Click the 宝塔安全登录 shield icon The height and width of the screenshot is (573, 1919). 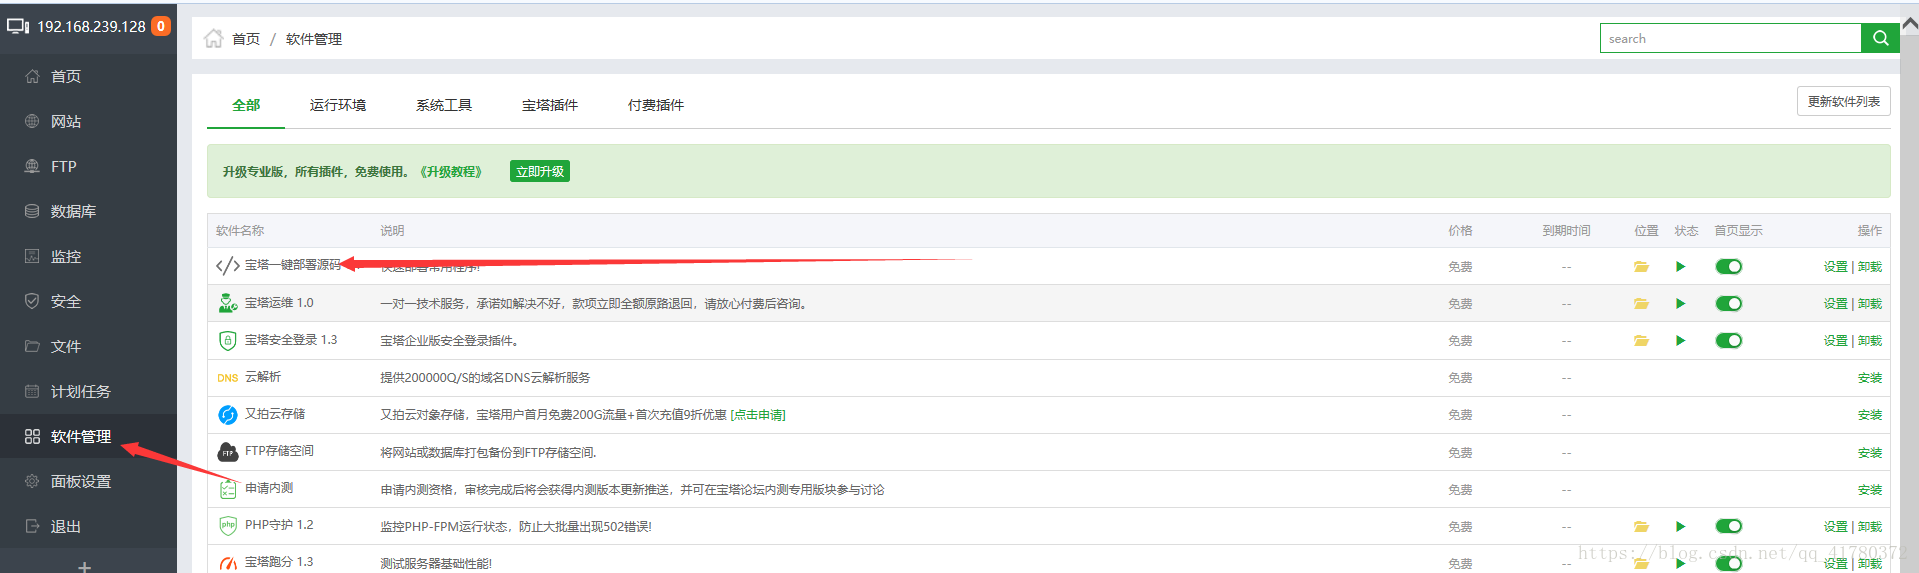[x=228, y=340]
